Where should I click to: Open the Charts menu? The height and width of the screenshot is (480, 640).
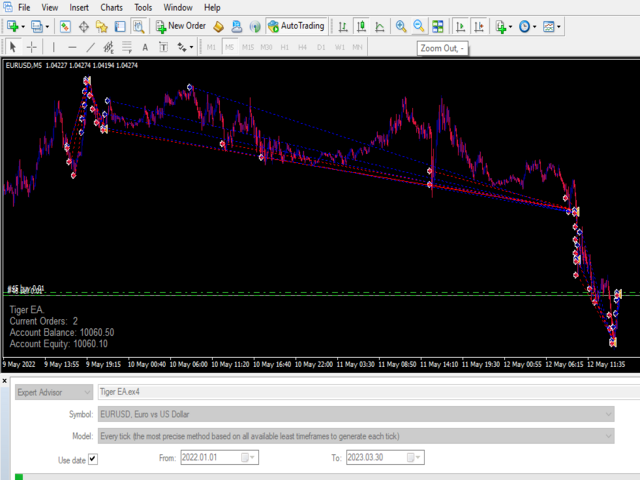[112, 7]
